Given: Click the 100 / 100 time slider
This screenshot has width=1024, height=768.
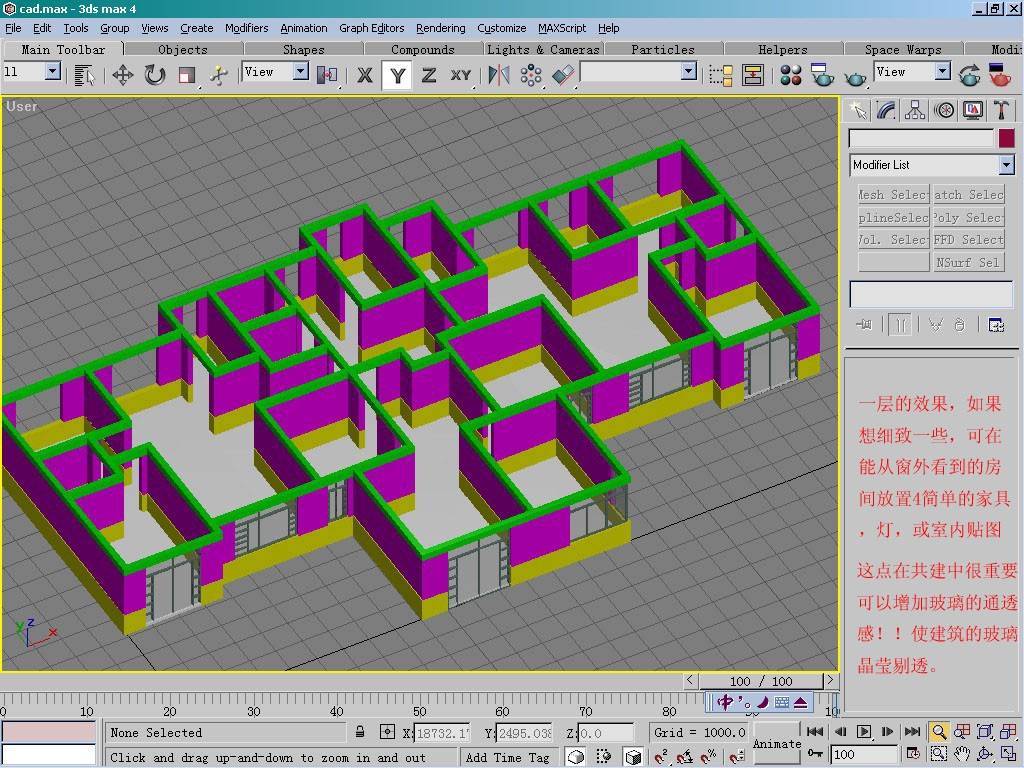Looking at the screenshot, I should pyautogui.click(x=761, y=681).
